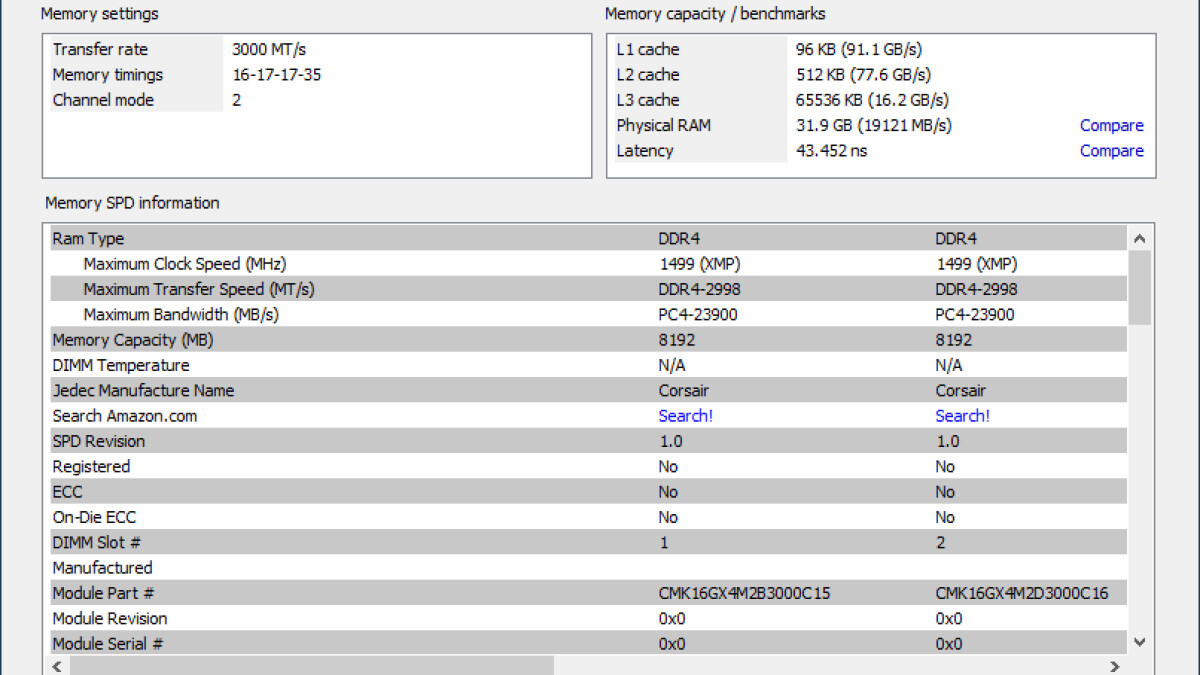Click the horizontal scroll right arrow

[1116, 666]
